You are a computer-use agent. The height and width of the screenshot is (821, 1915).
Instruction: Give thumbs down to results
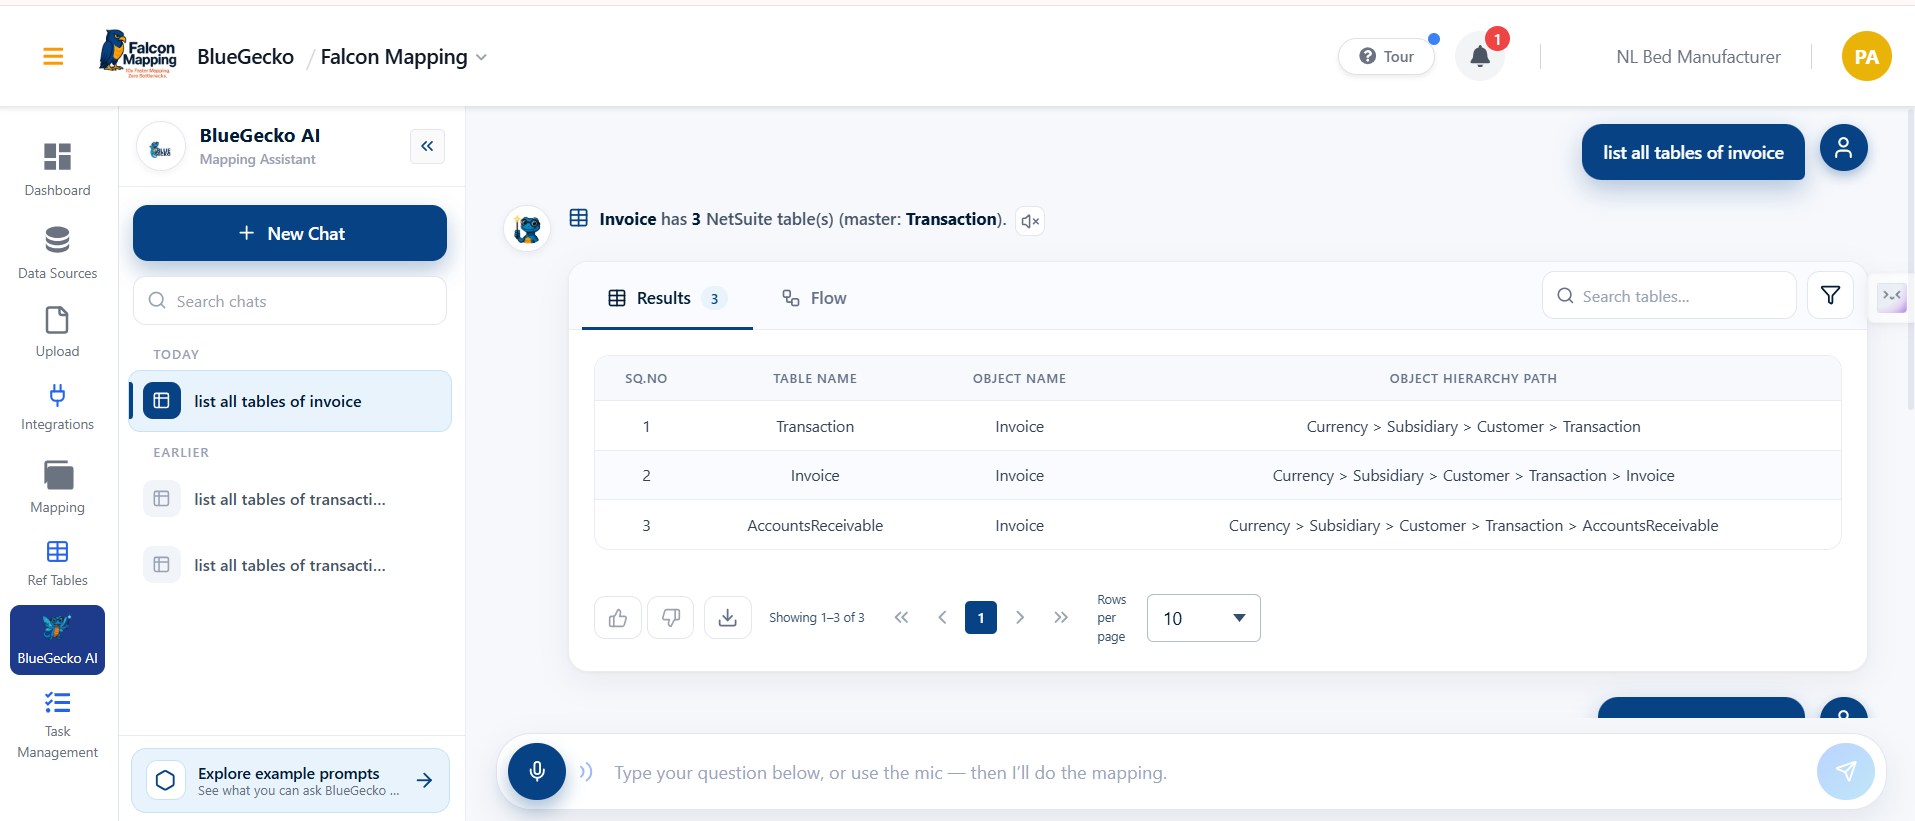[x=671, y=618]
